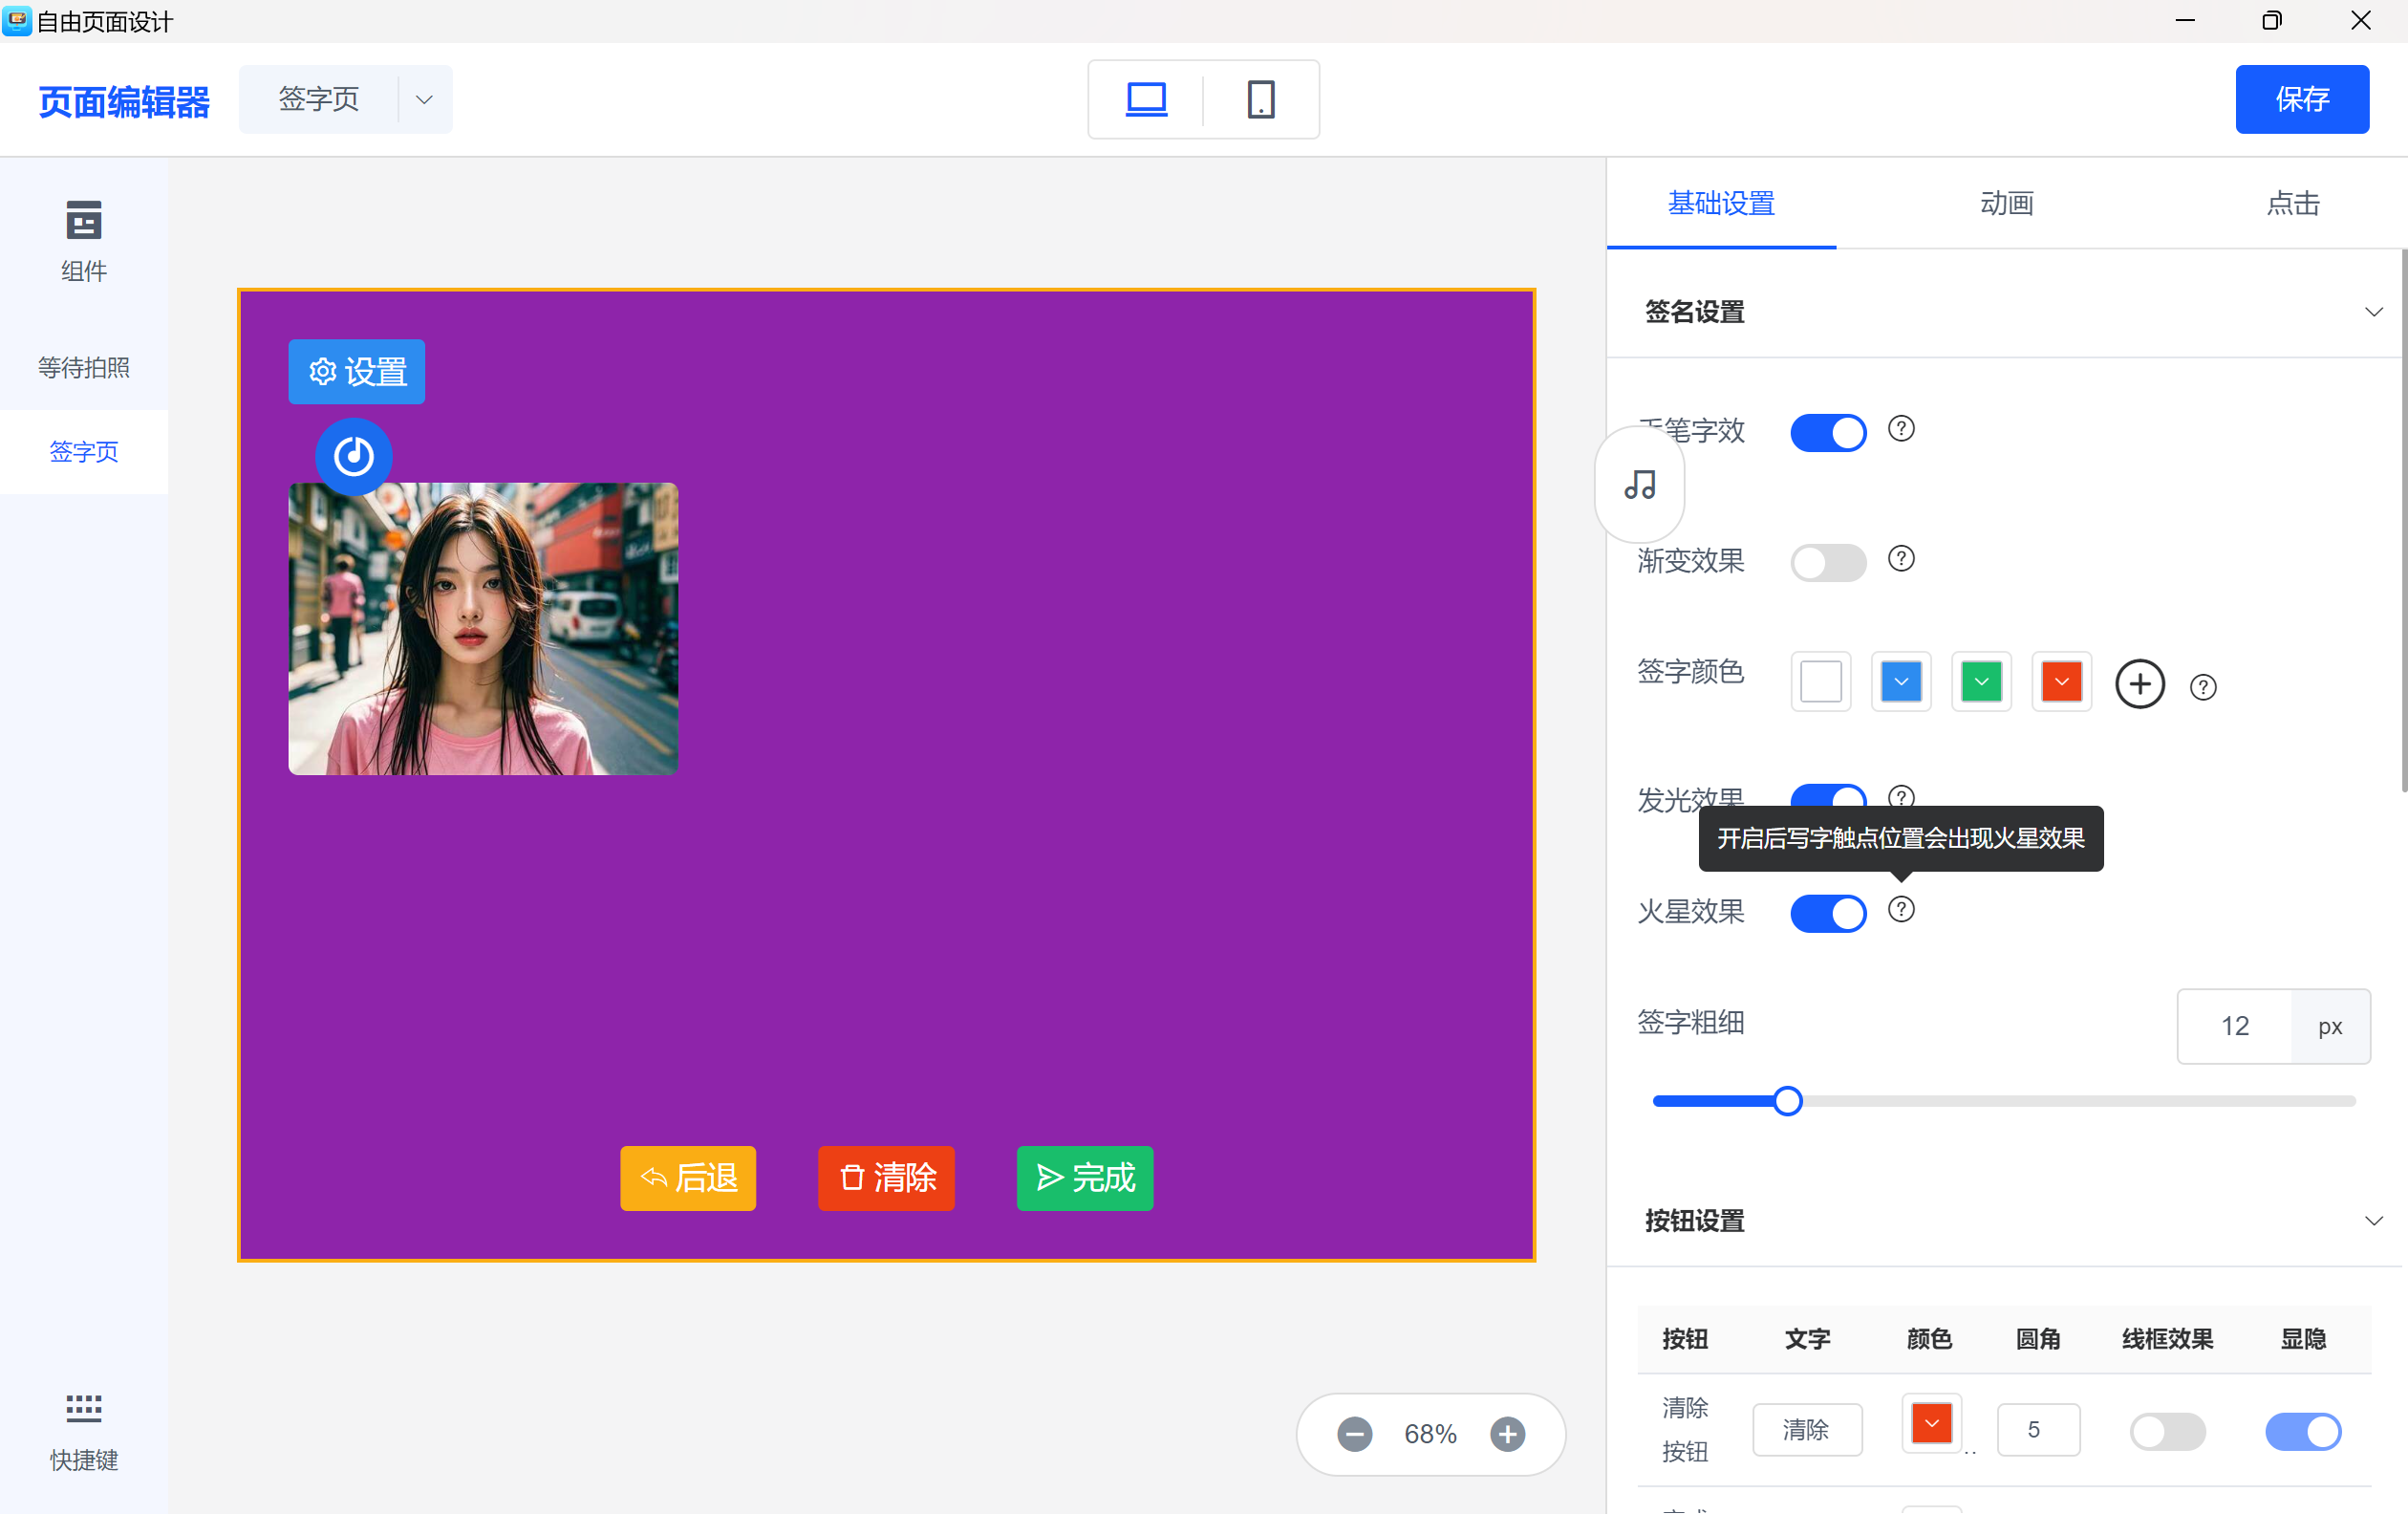This screenshot has height=1514, width=2408.
Task: Switch to the 动画 tab
Action: 2006,203
